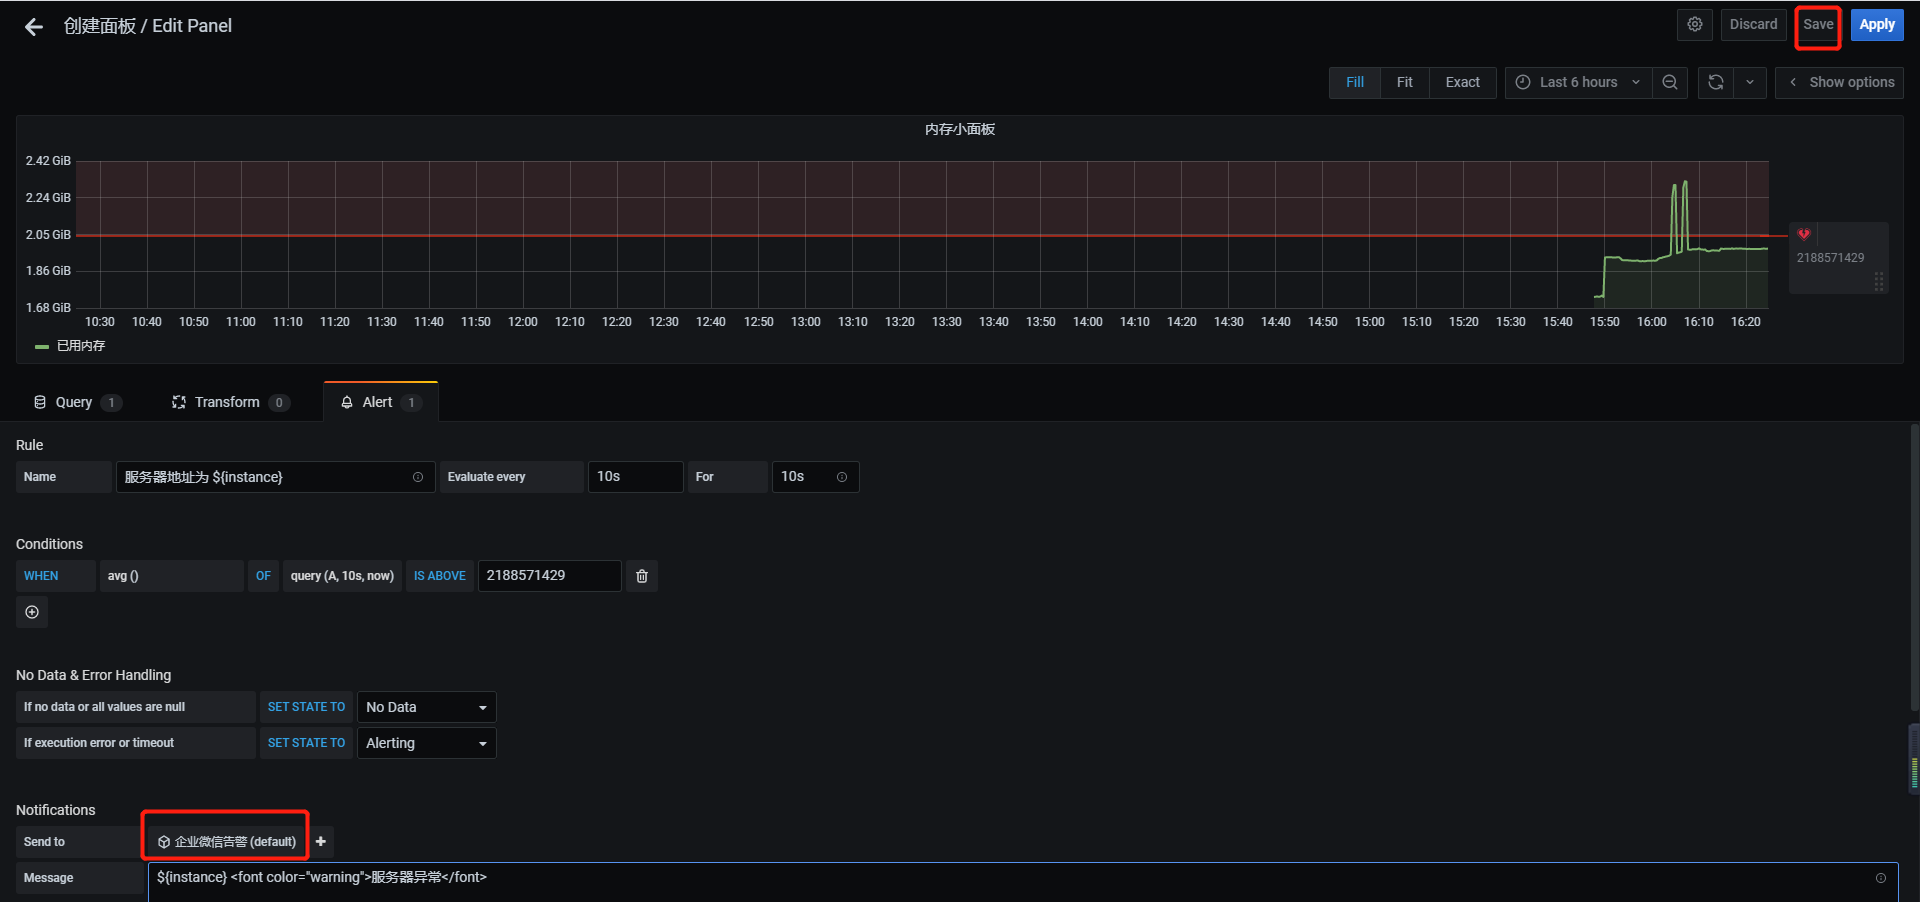Click the Save button
The image size is (1920, 902).
click(1818, 25)
